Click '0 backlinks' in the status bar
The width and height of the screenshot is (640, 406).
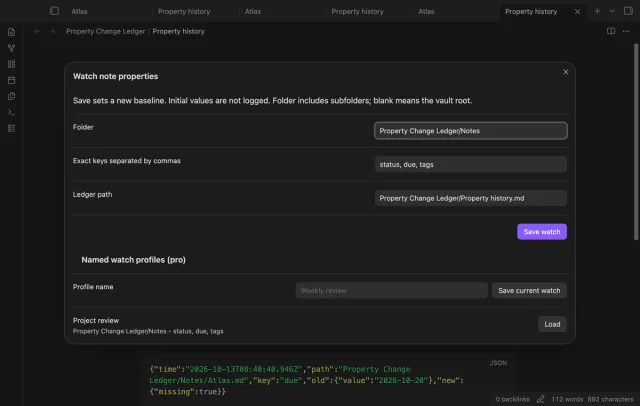tap(512, 399)
